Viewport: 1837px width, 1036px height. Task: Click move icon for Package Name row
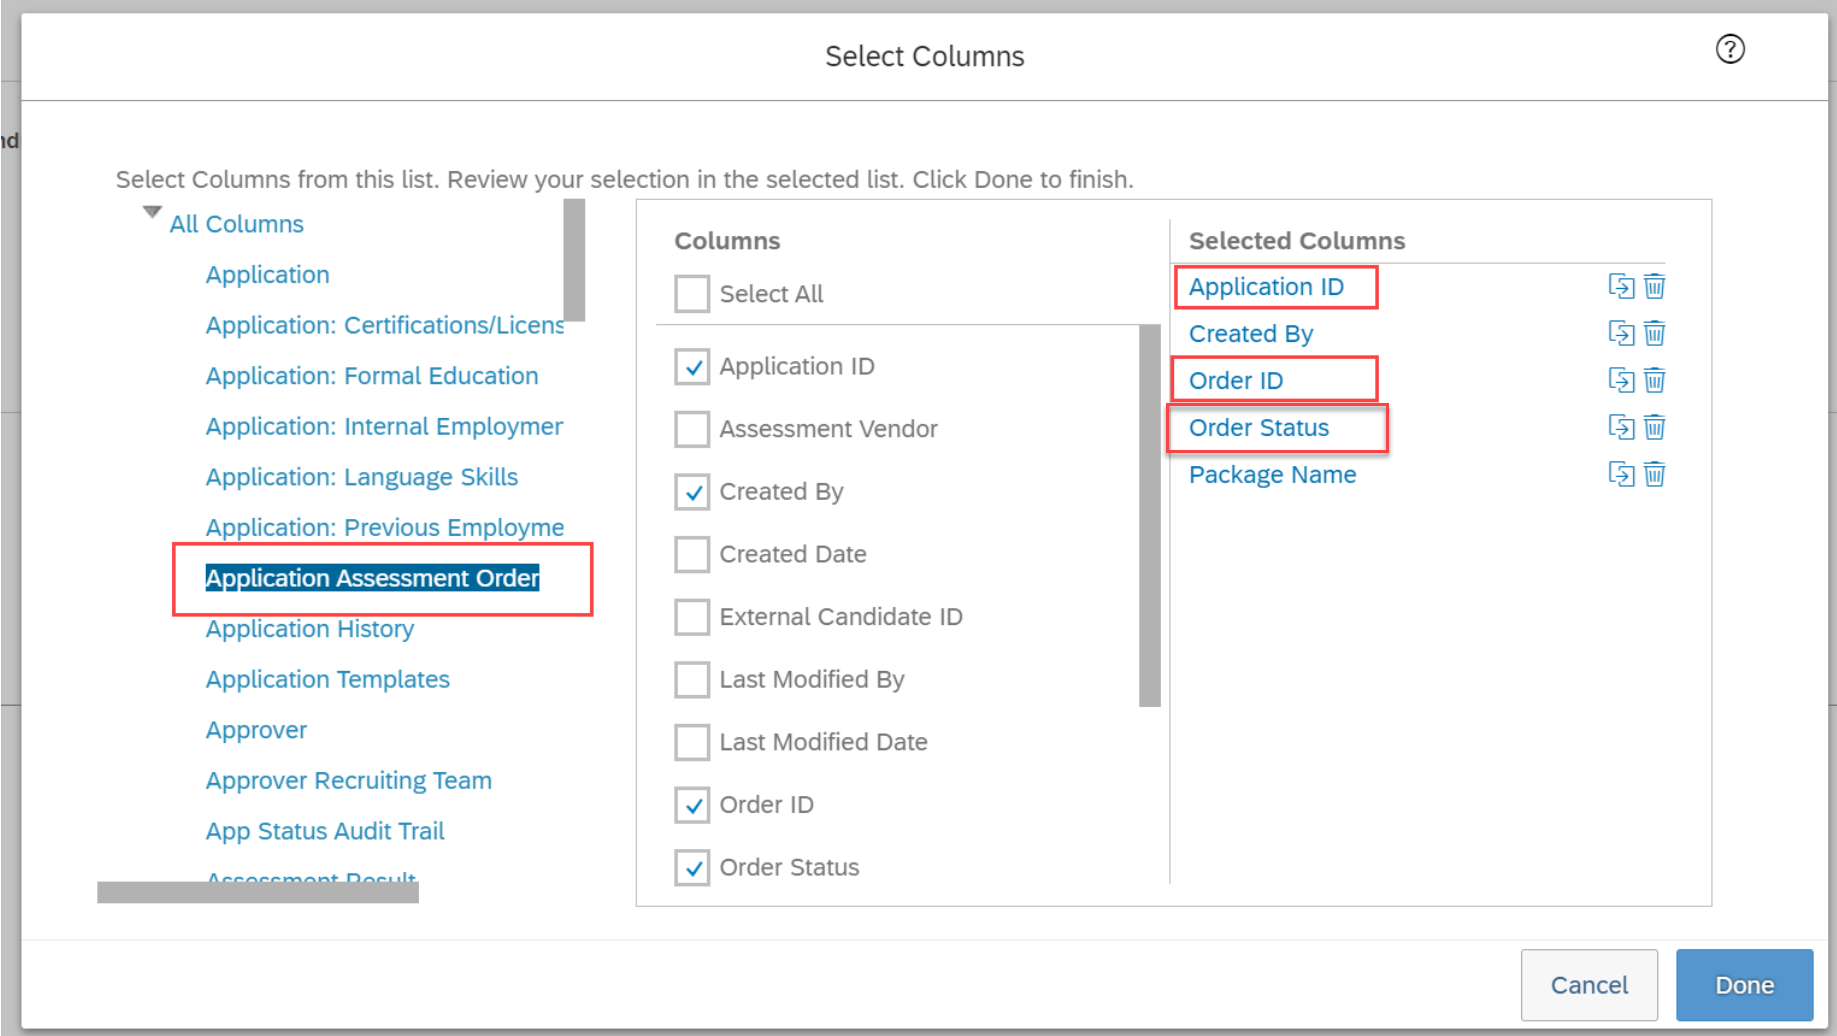(1621, 474)
